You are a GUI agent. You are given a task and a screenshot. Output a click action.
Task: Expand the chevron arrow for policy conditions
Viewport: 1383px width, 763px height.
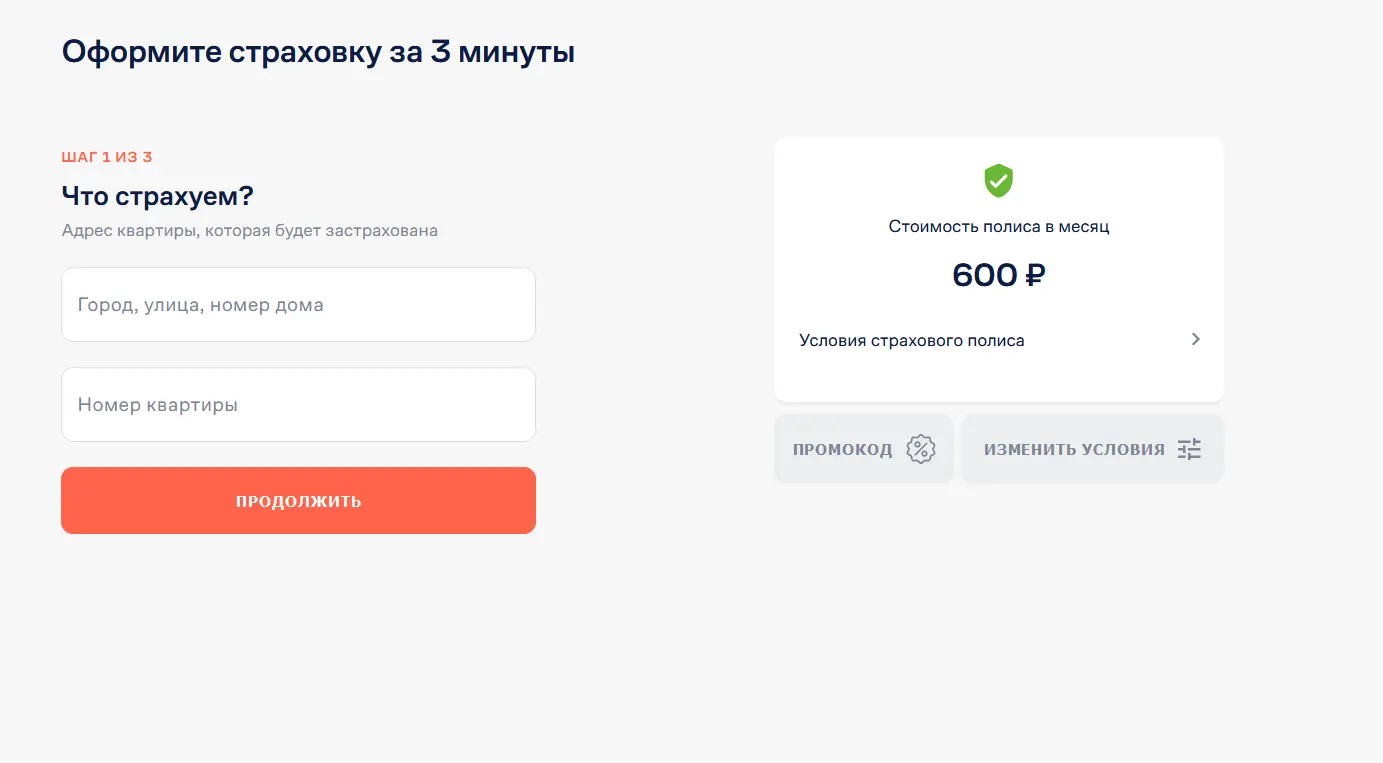point(1195,339)
